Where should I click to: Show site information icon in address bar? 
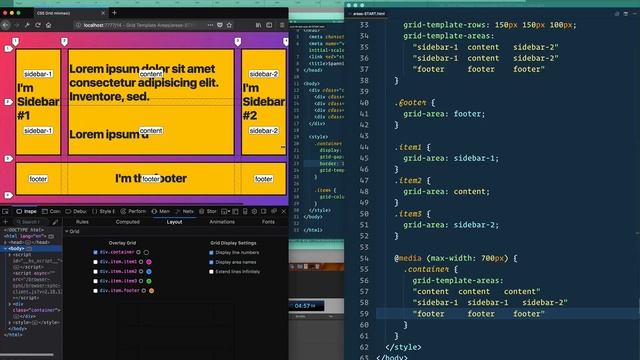[x=78, y=25]
